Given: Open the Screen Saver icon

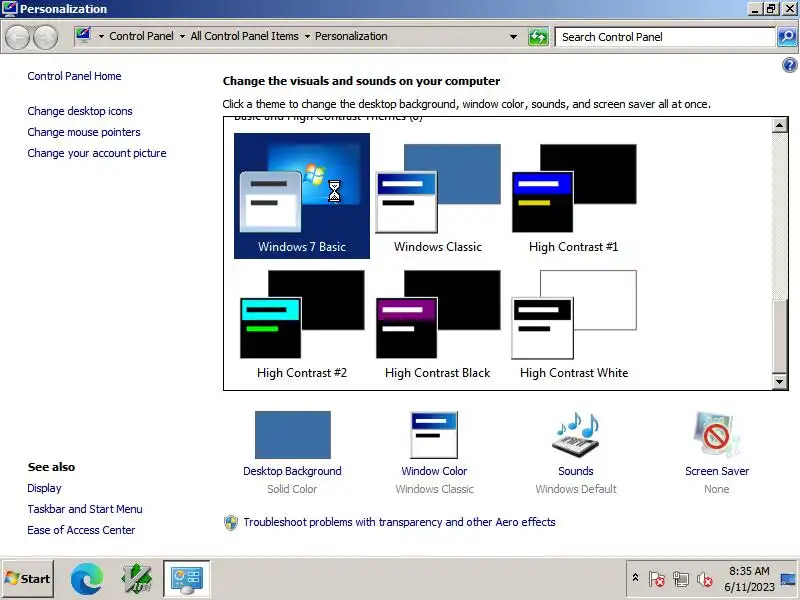Looking at the screenshot, I should coord(717,435).
